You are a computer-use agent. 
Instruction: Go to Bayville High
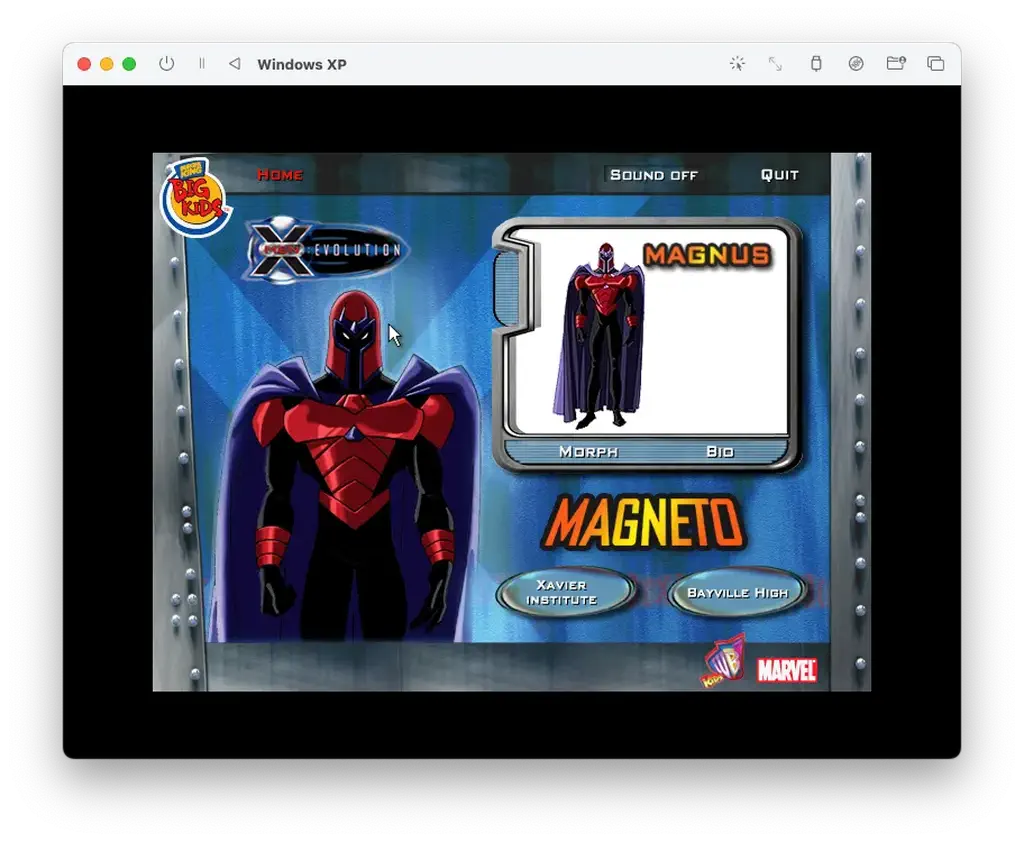(x=737, y=592)
